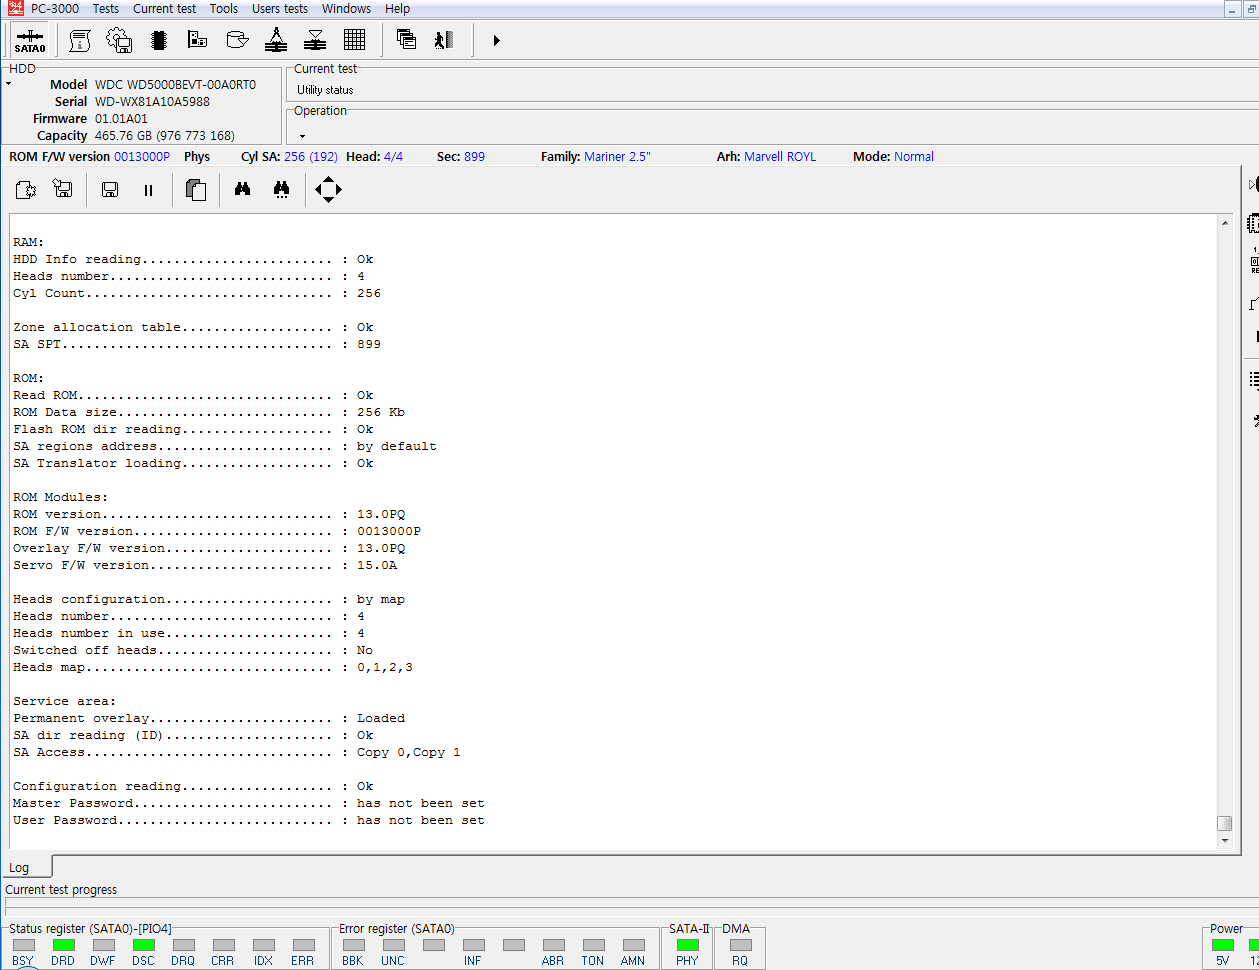Copy log using the copy pages icon
The height and width of the screenshot is (970, 1259).
point(196,190)
